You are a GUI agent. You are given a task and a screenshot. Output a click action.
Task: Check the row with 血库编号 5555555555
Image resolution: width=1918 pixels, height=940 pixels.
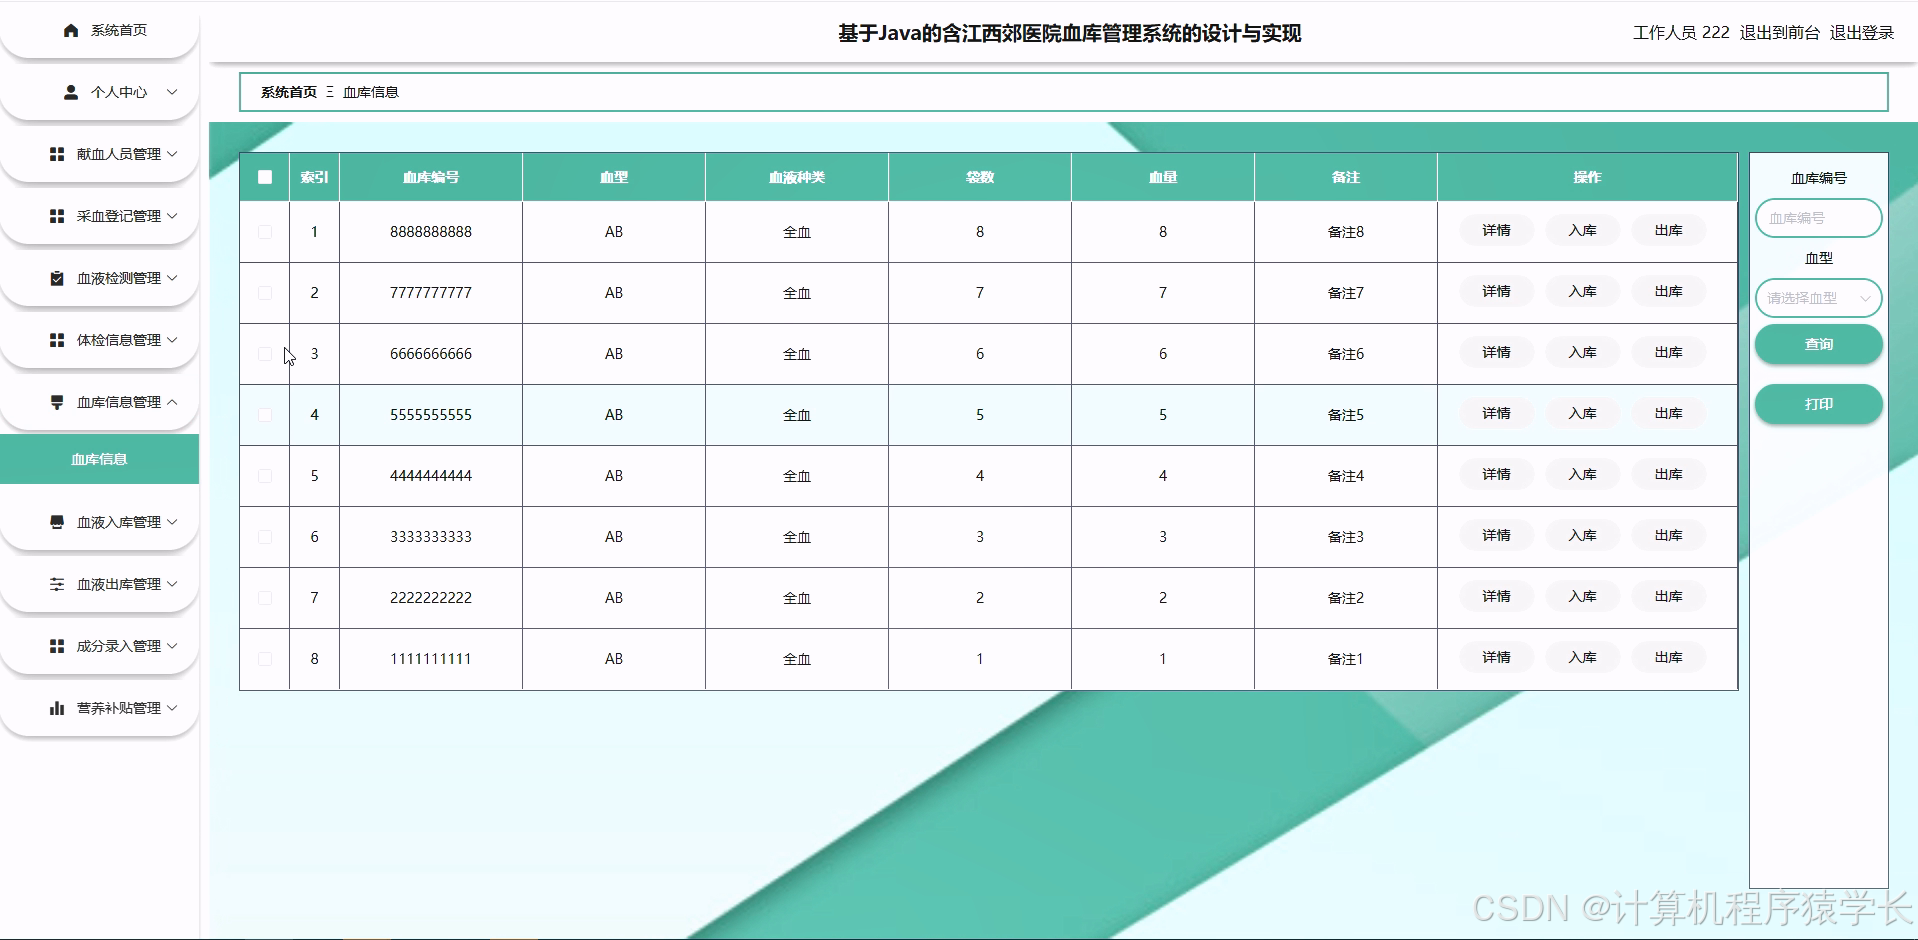tap(265, 415)
